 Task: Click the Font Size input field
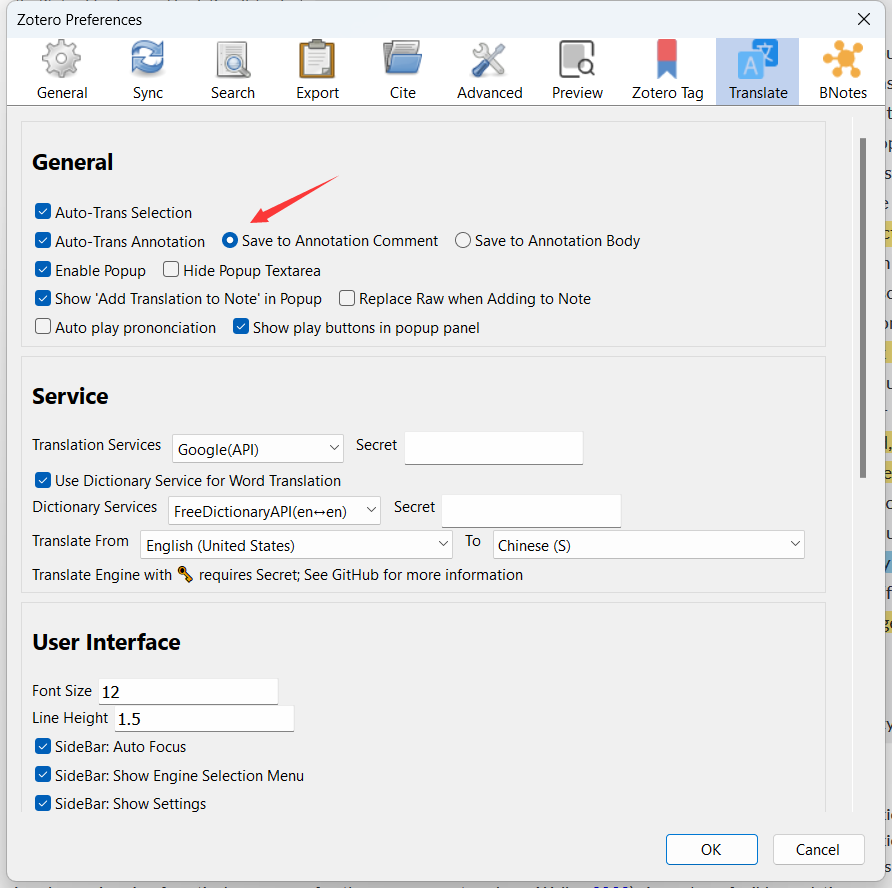click(188, 691)
